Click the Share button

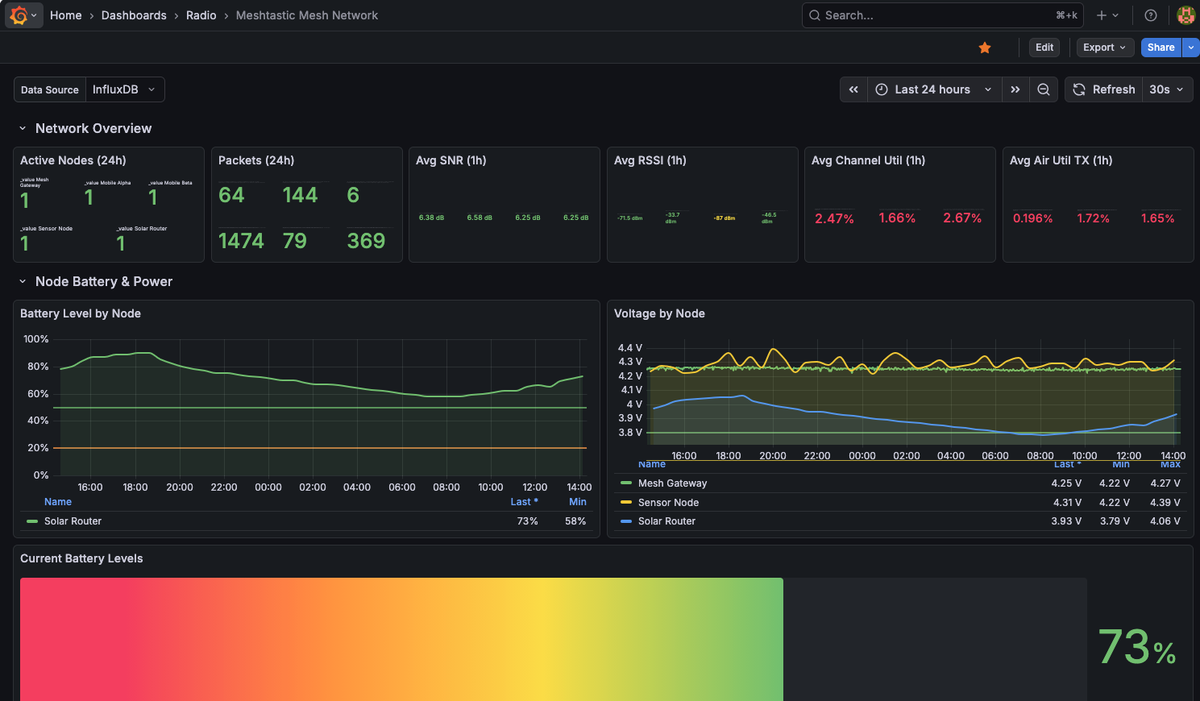click(x=1159, y=47)
